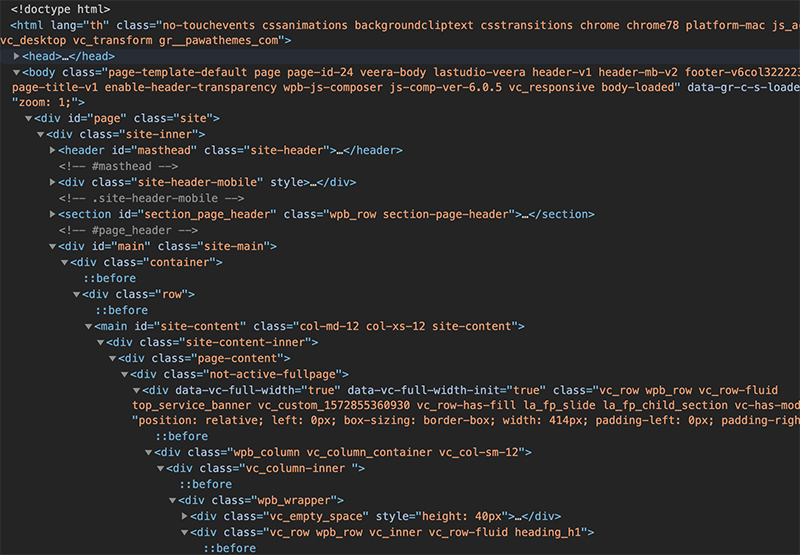Collapse the div class="row" triangle
This screenshot has width=800, height=555.
(77, 294)
